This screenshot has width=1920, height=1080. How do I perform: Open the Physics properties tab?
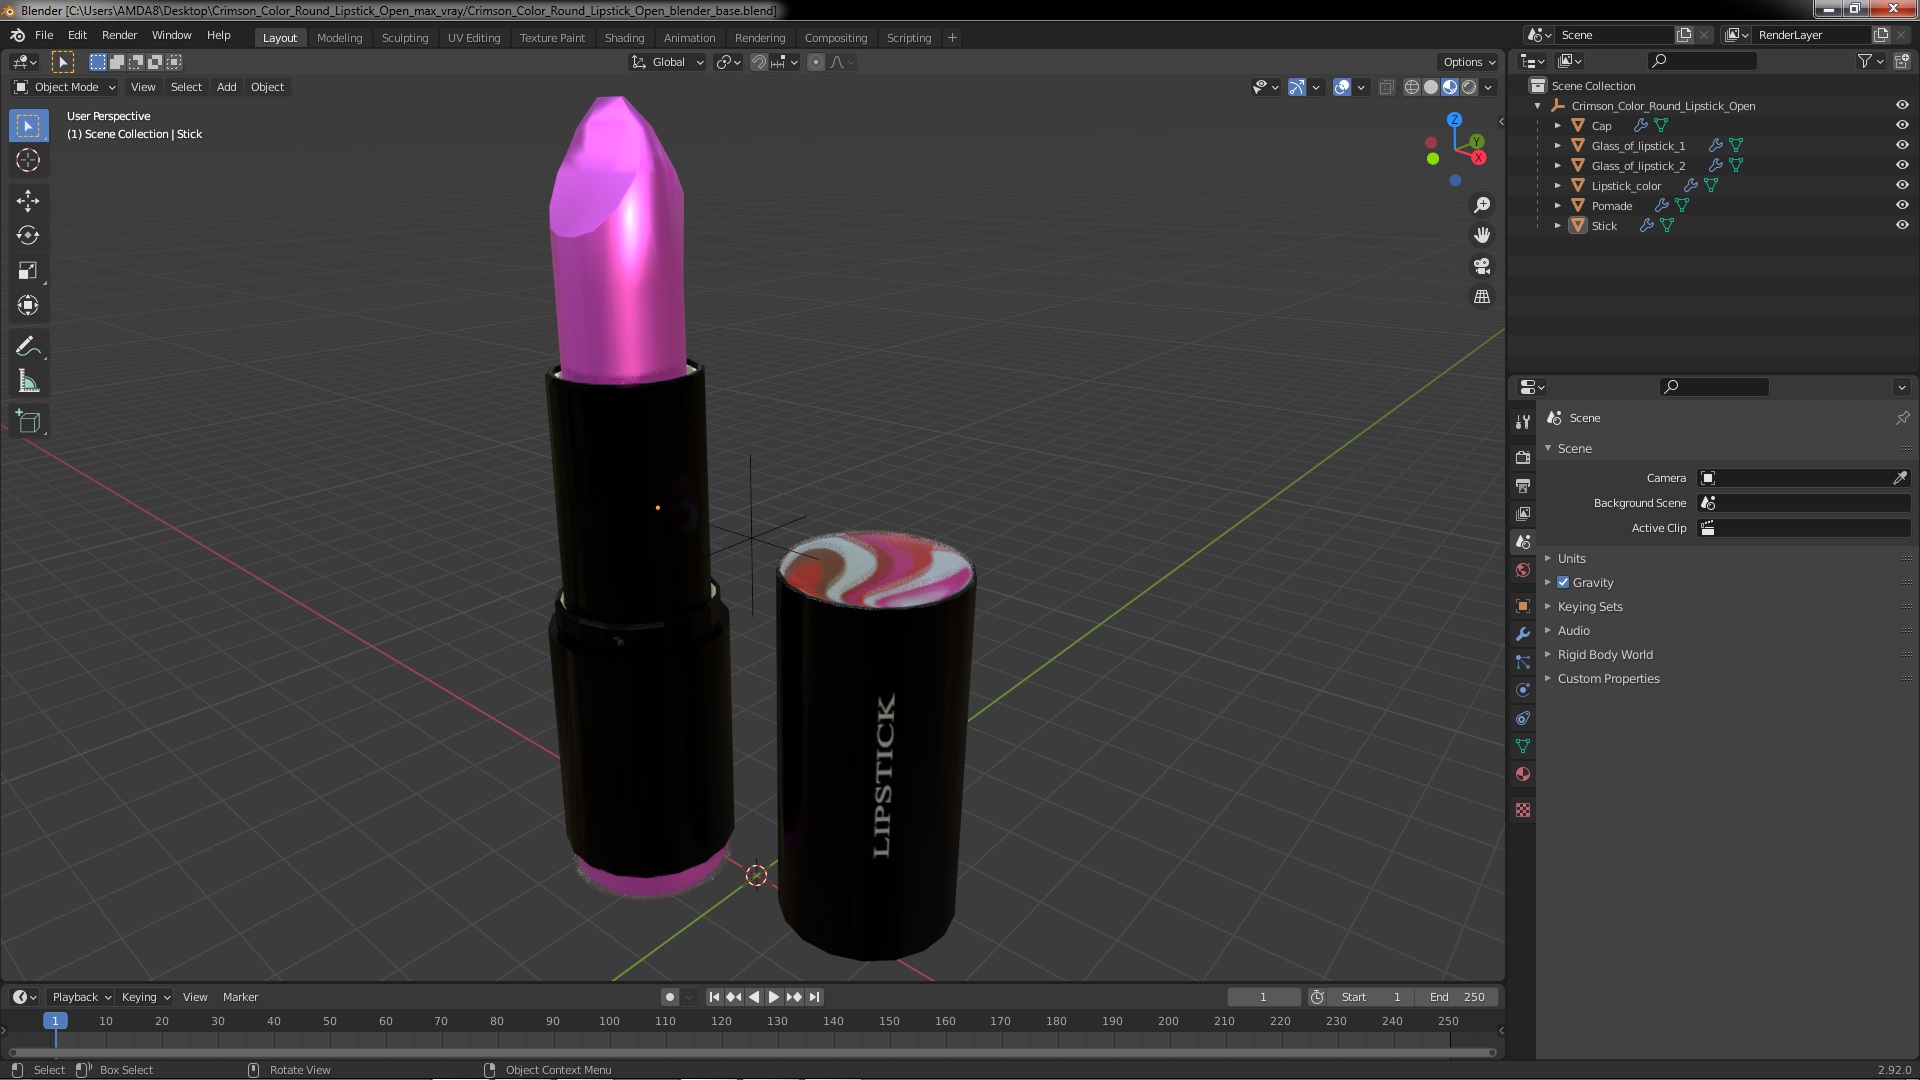pos(1523,690)
